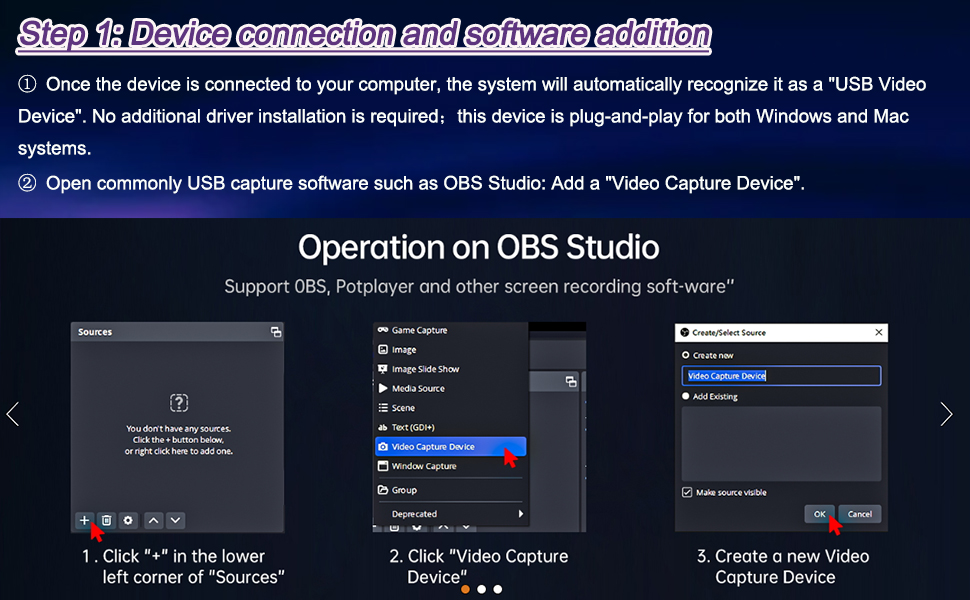Select Image Slide Show entry
970x600 pixels.
pyautogui.click(x=450, y=369)
